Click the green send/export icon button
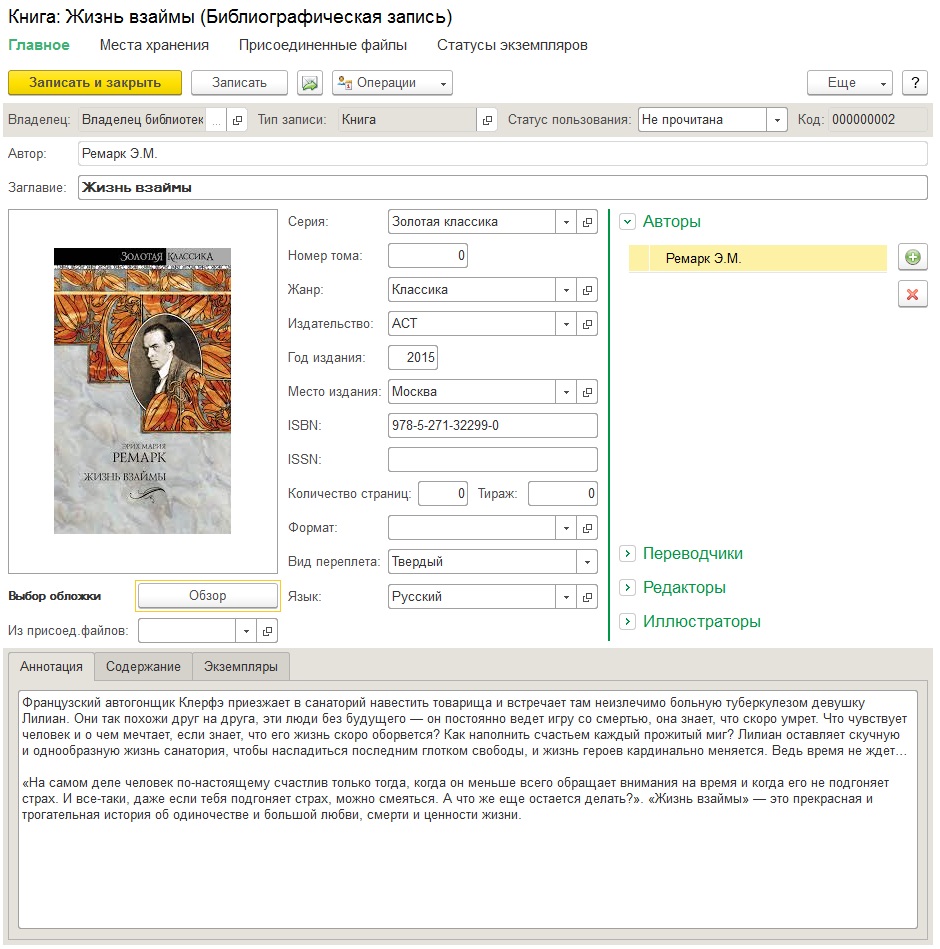 coord(309,83)
